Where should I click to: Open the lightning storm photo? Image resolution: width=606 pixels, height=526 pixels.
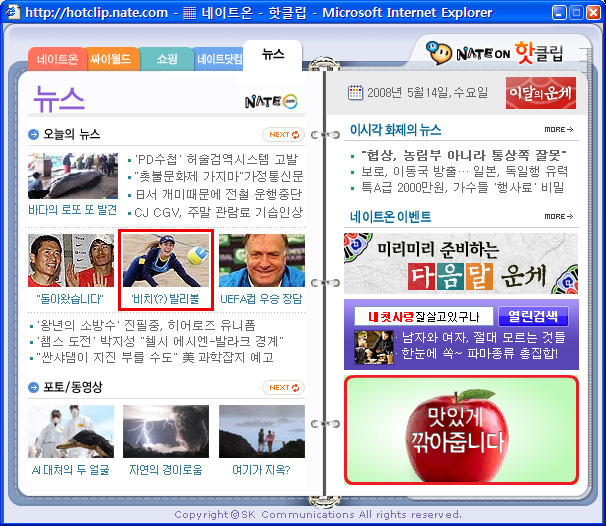click(x=166, y=431)
